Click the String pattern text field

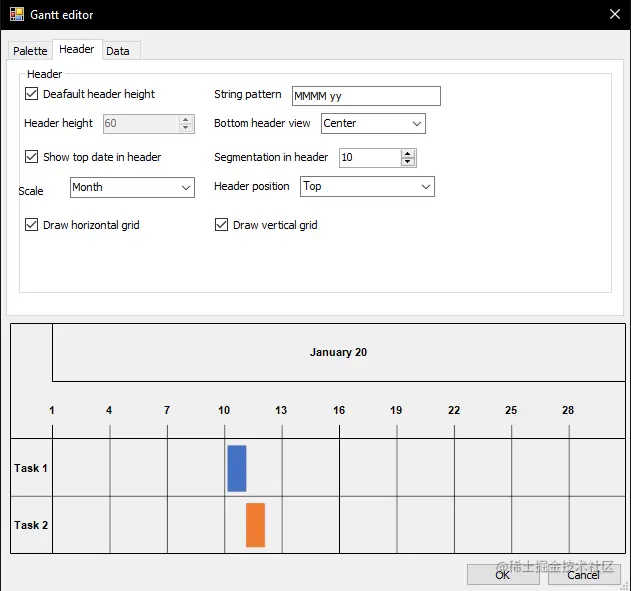[366, 96]
